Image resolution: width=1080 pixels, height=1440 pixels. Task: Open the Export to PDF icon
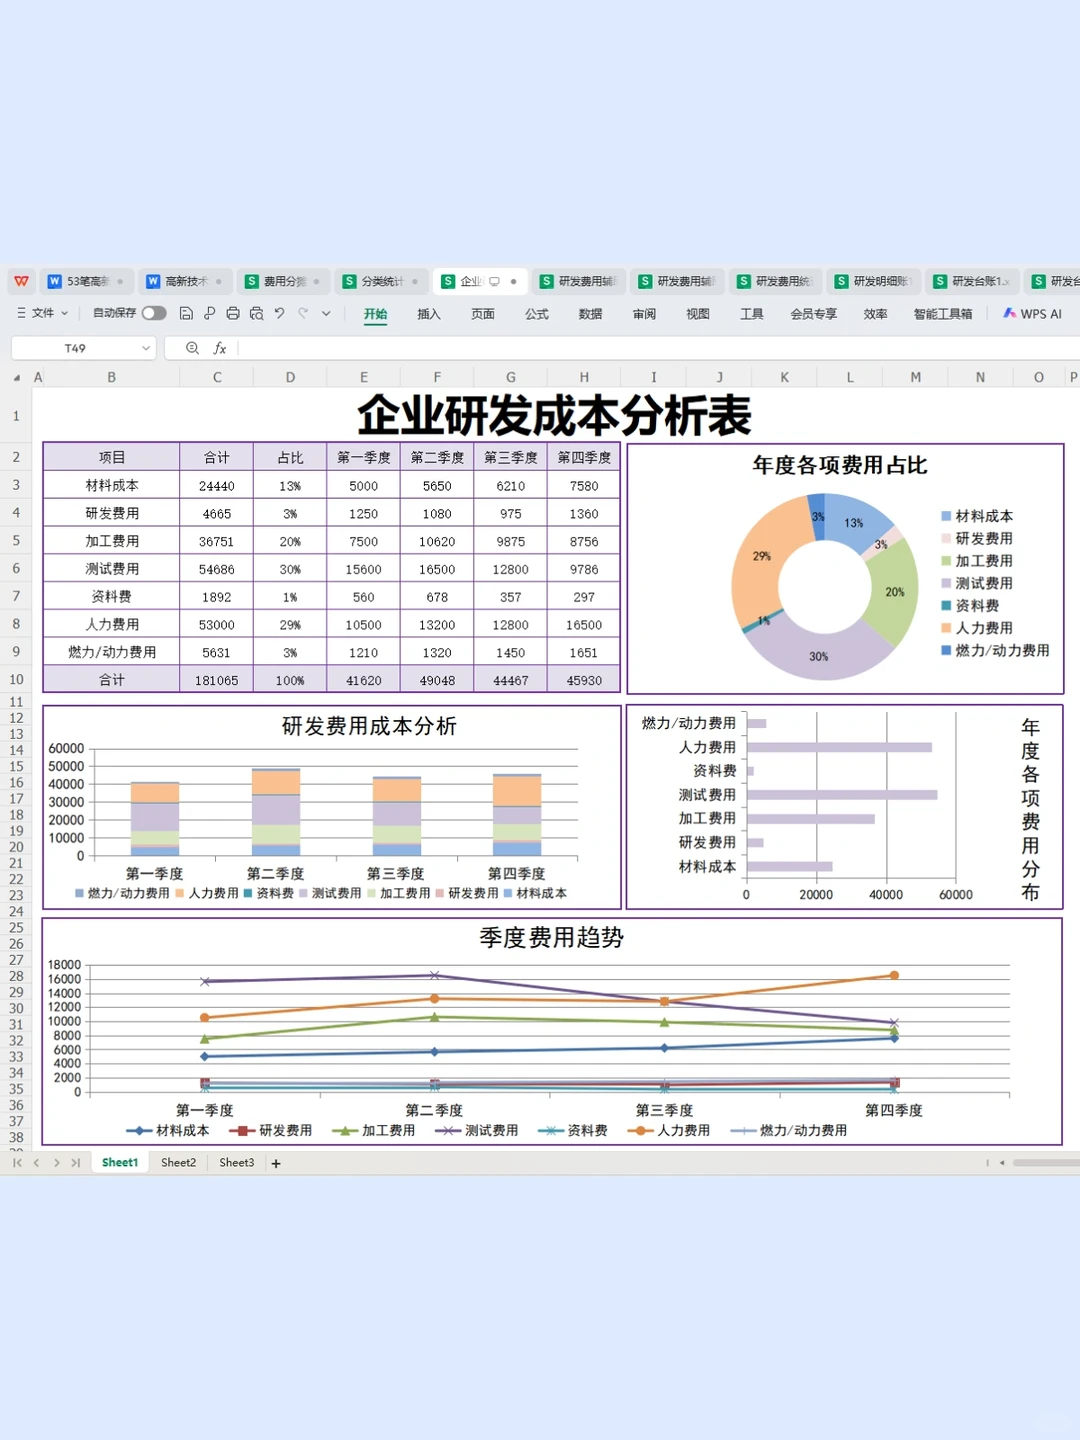pos(209,314)
